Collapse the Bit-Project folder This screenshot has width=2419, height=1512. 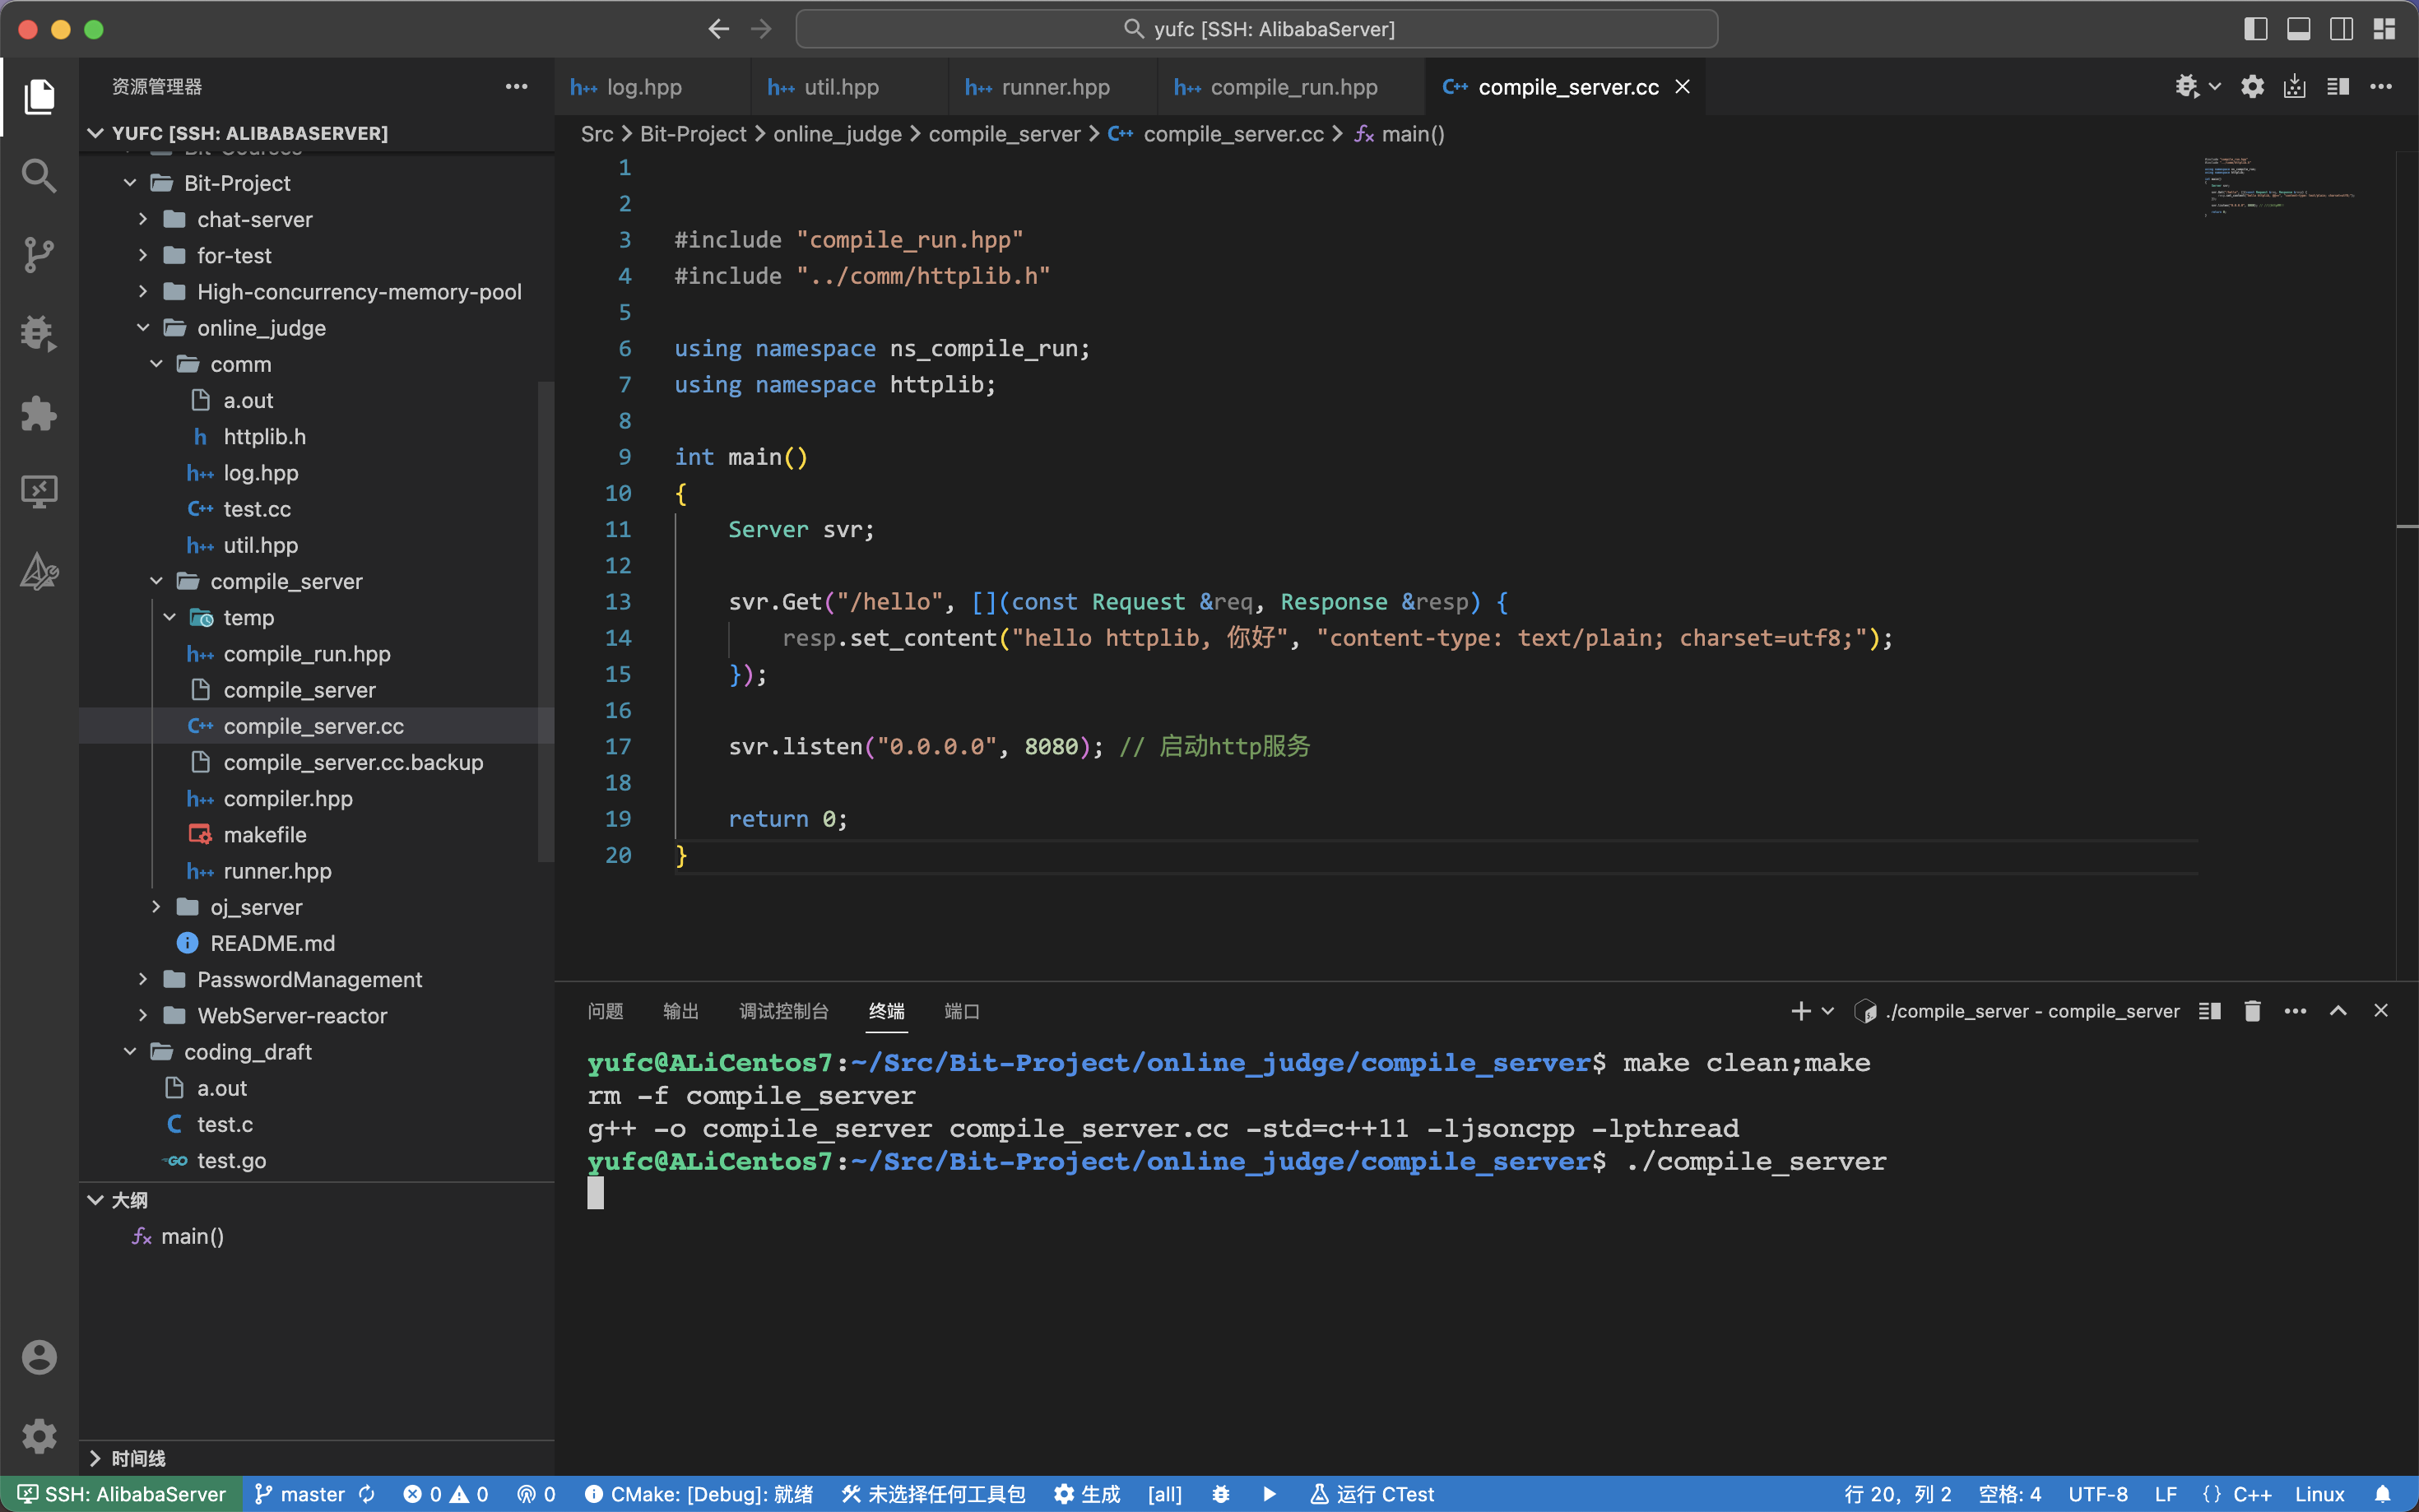tap(130, 183)
